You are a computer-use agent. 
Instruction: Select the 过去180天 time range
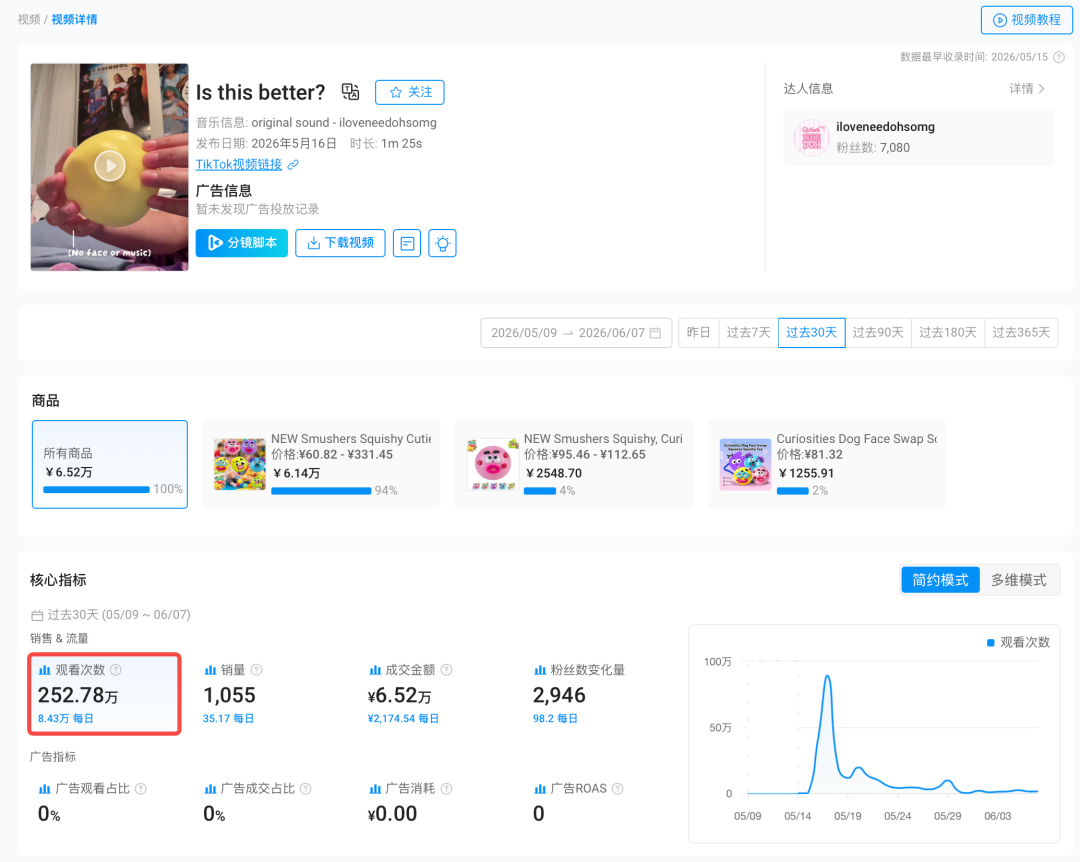click(x=948, y=333)
